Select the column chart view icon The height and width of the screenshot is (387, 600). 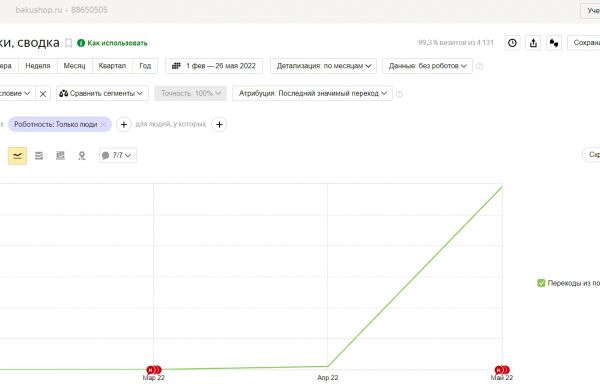click(60, 155)
